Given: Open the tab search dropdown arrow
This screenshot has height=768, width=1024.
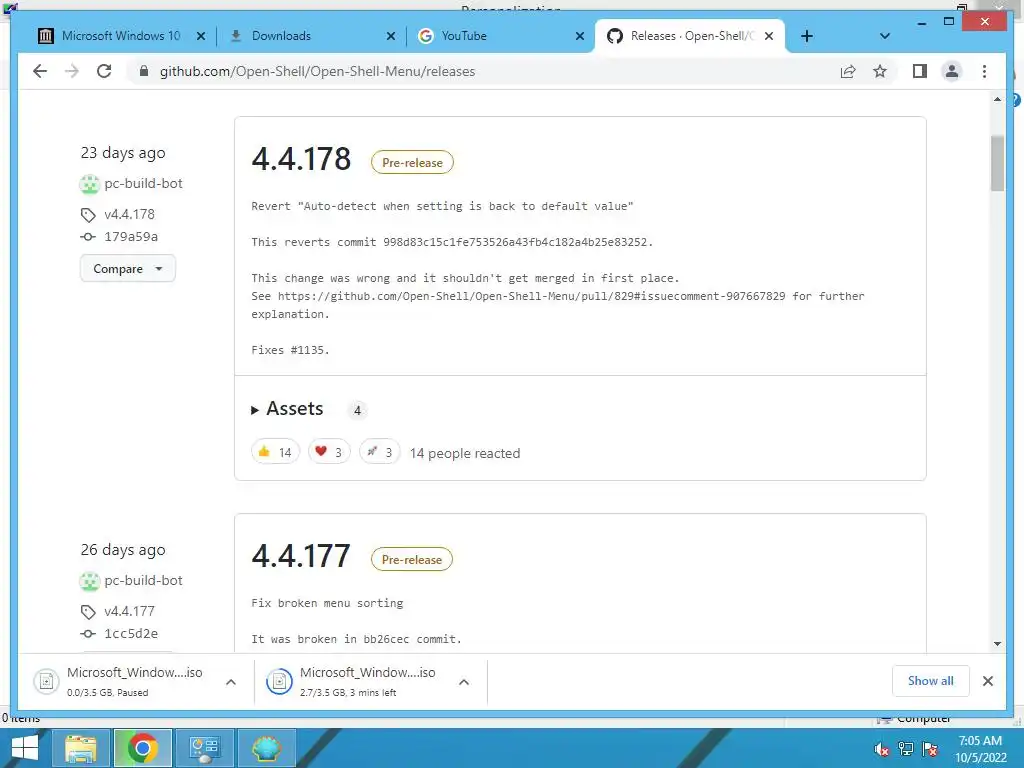Looking at the screenshot, I should pyautogui.click(x=885, y=36).
